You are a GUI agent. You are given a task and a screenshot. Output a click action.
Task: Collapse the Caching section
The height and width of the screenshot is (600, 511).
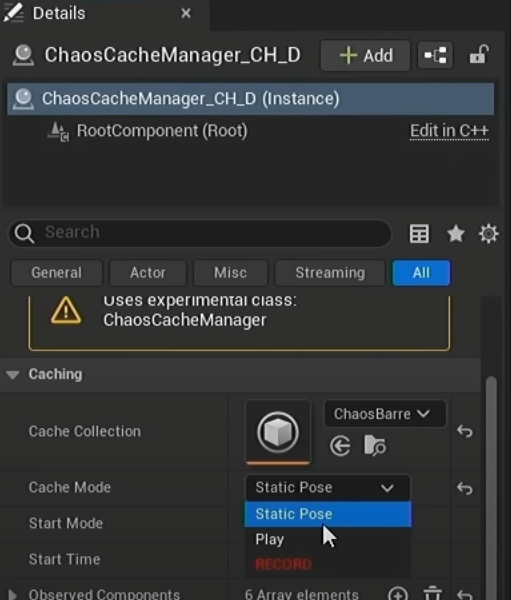tap(13, 374)
